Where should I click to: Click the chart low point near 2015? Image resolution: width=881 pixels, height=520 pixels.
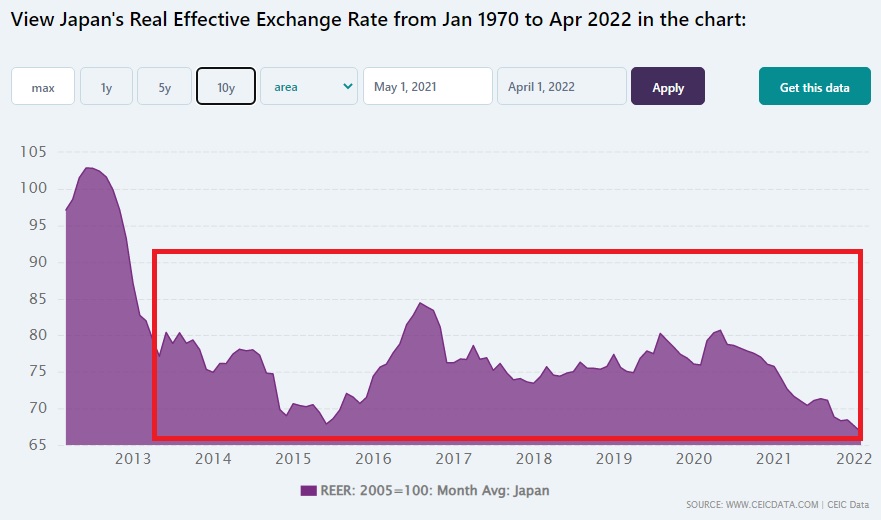(x=326, y=423)
